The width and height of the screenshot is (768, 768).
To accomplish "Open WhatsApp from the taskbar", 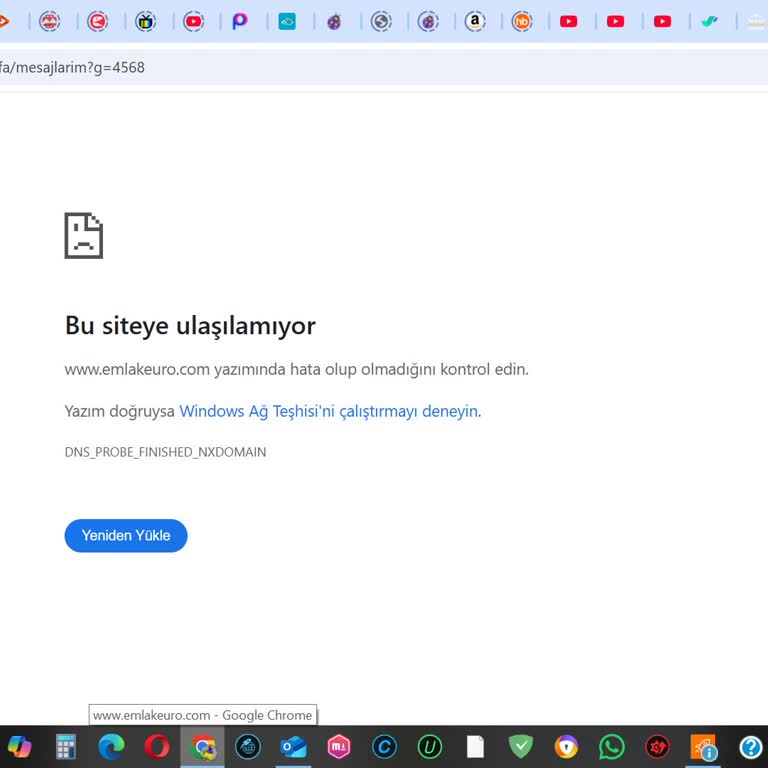I will 612,747.
